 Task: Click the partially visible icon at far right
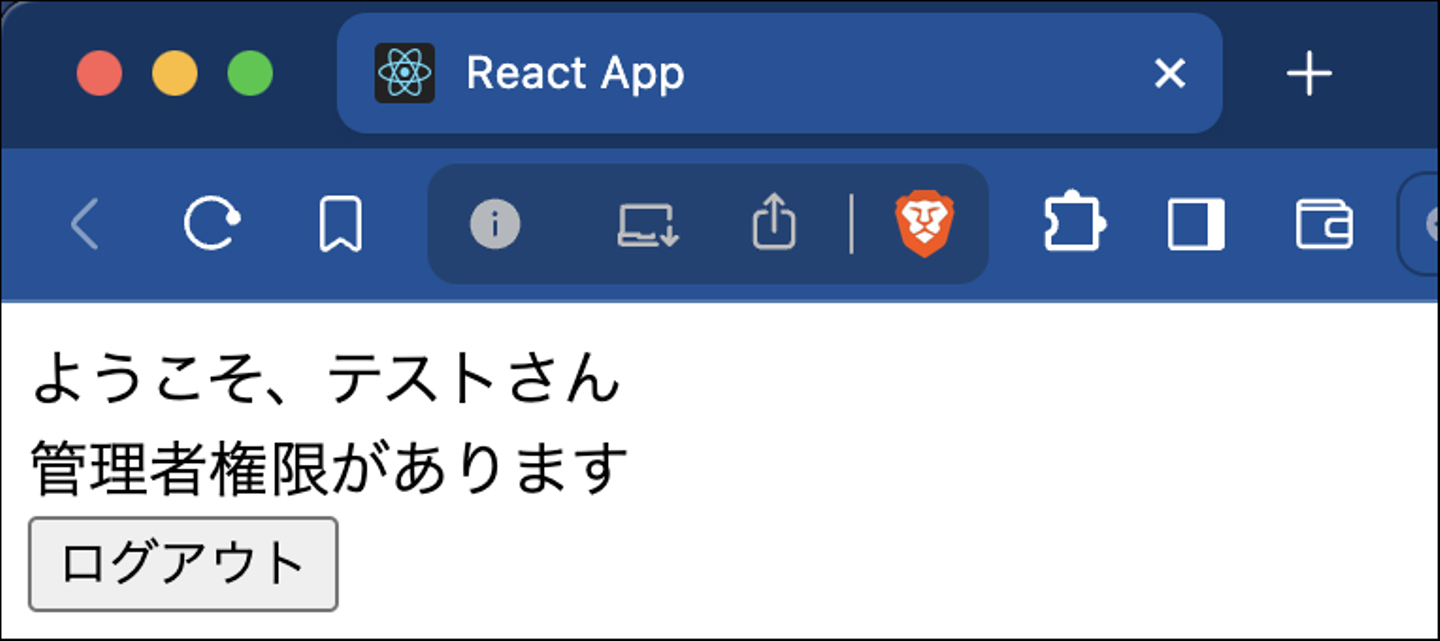pyautogui.click(x=1420, y=224)
